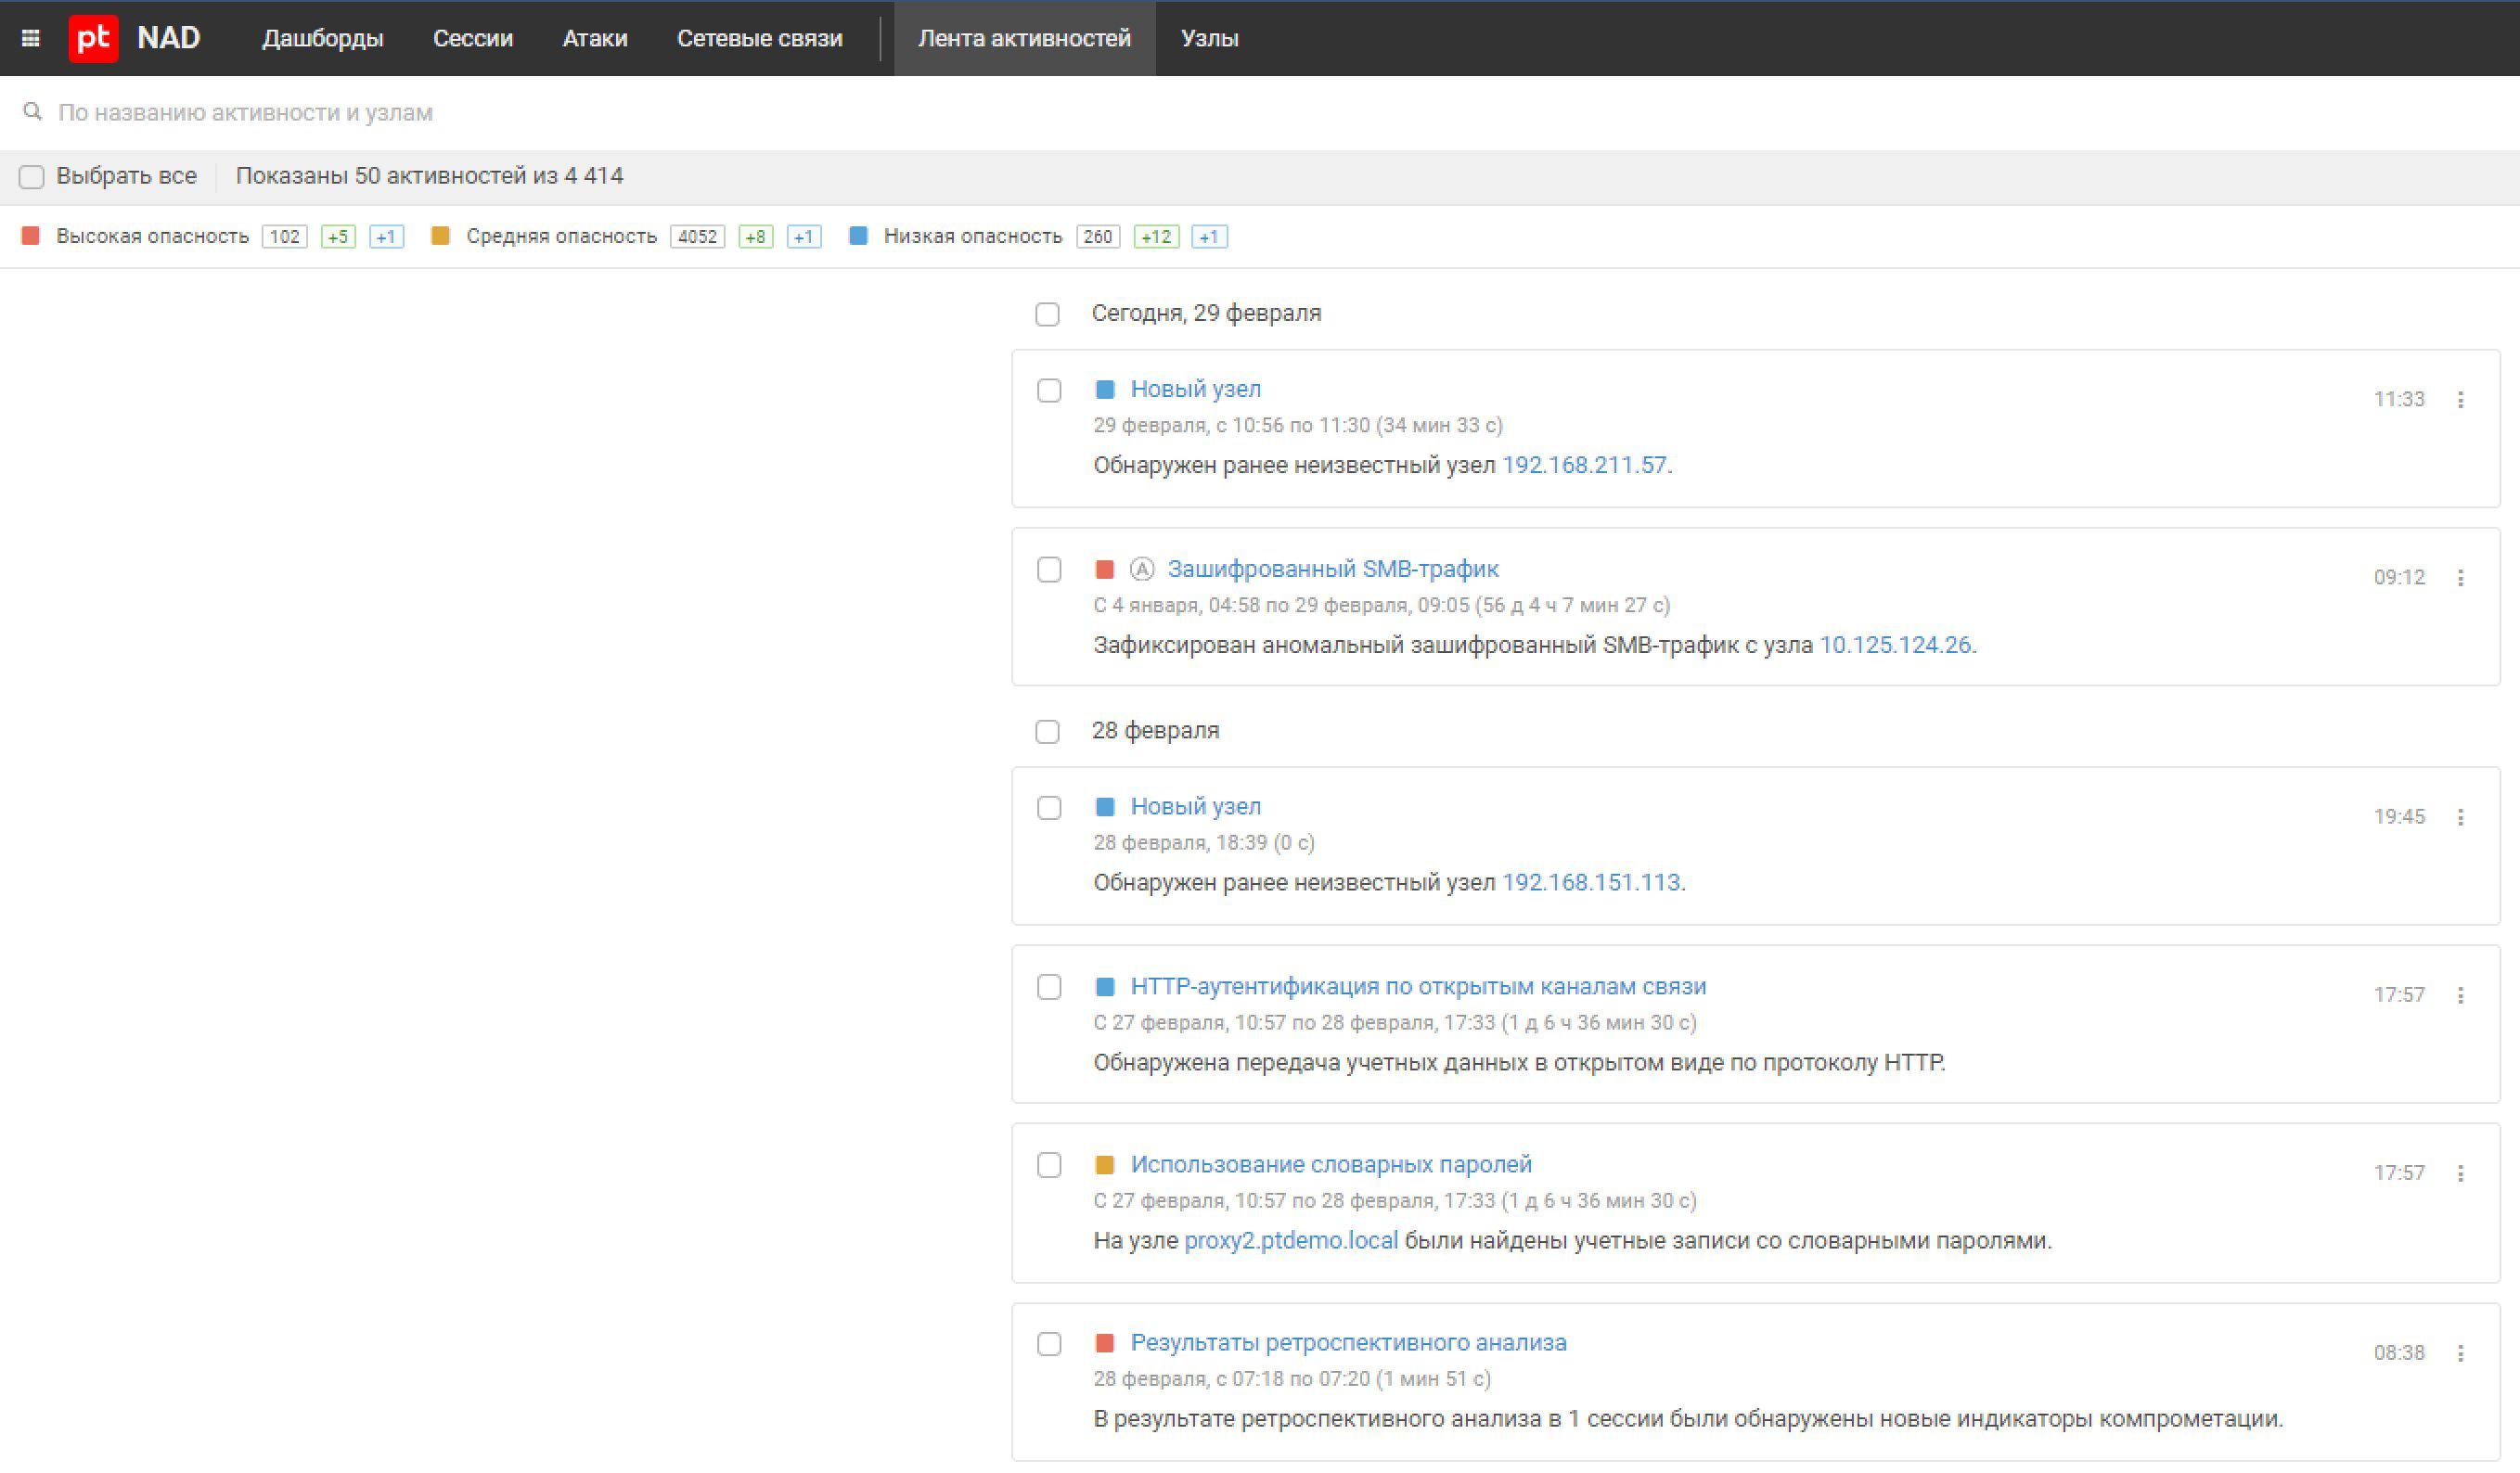Click the search magnifier icon
Viewport: 2520px width, 1473px height.
[33, 111]
